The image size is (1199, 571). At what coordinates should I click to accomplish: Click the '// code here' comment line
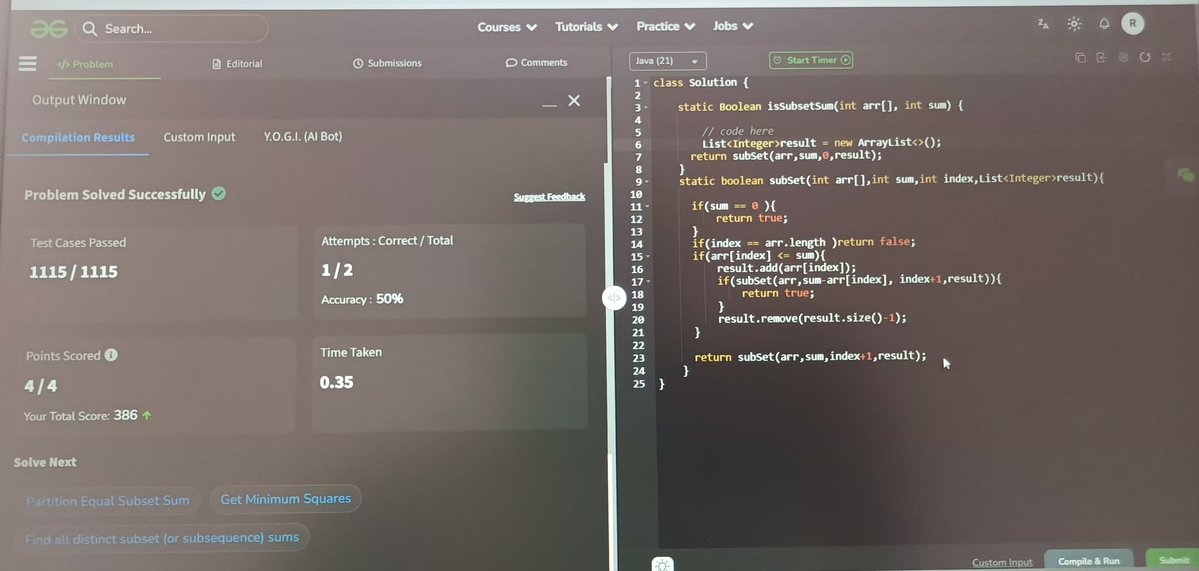(737, 131)
